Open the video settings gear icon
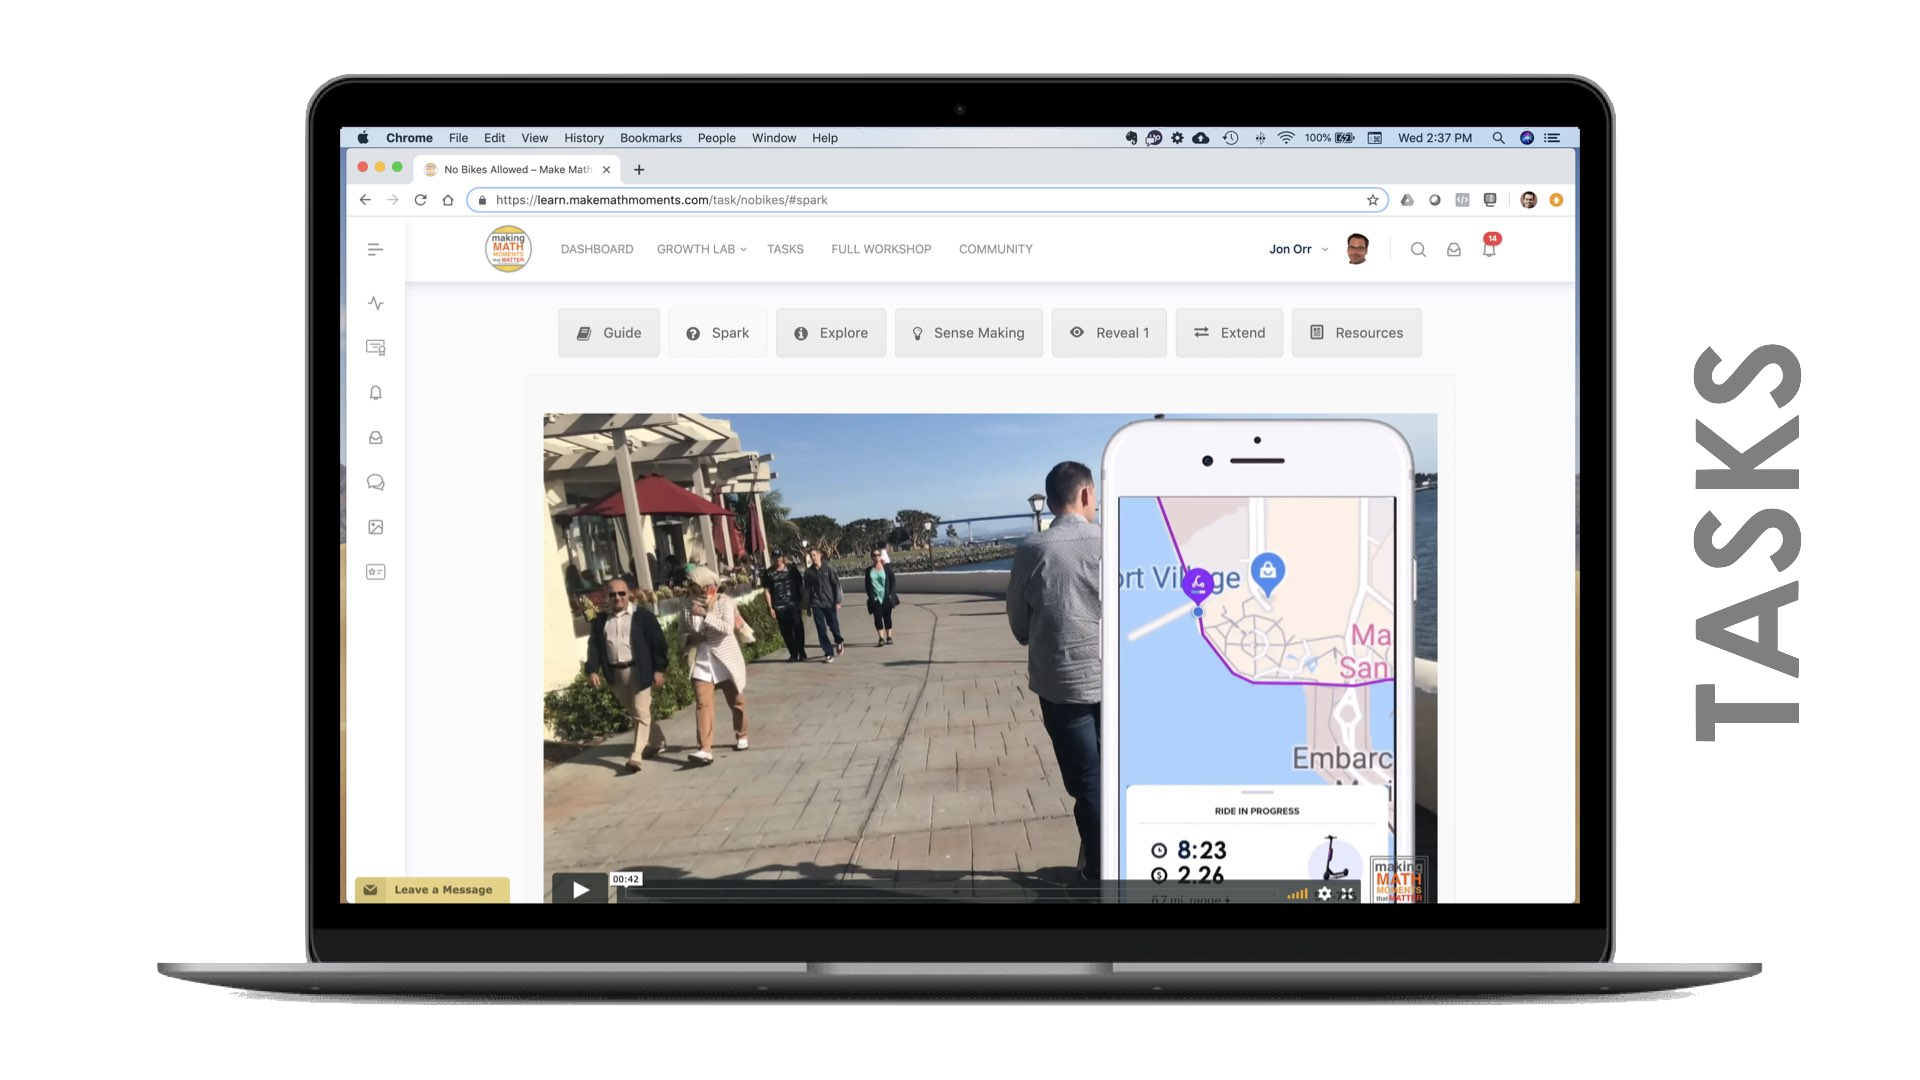The width and height of the screenshot is (1920, 1080). (x=1324, y=894)
